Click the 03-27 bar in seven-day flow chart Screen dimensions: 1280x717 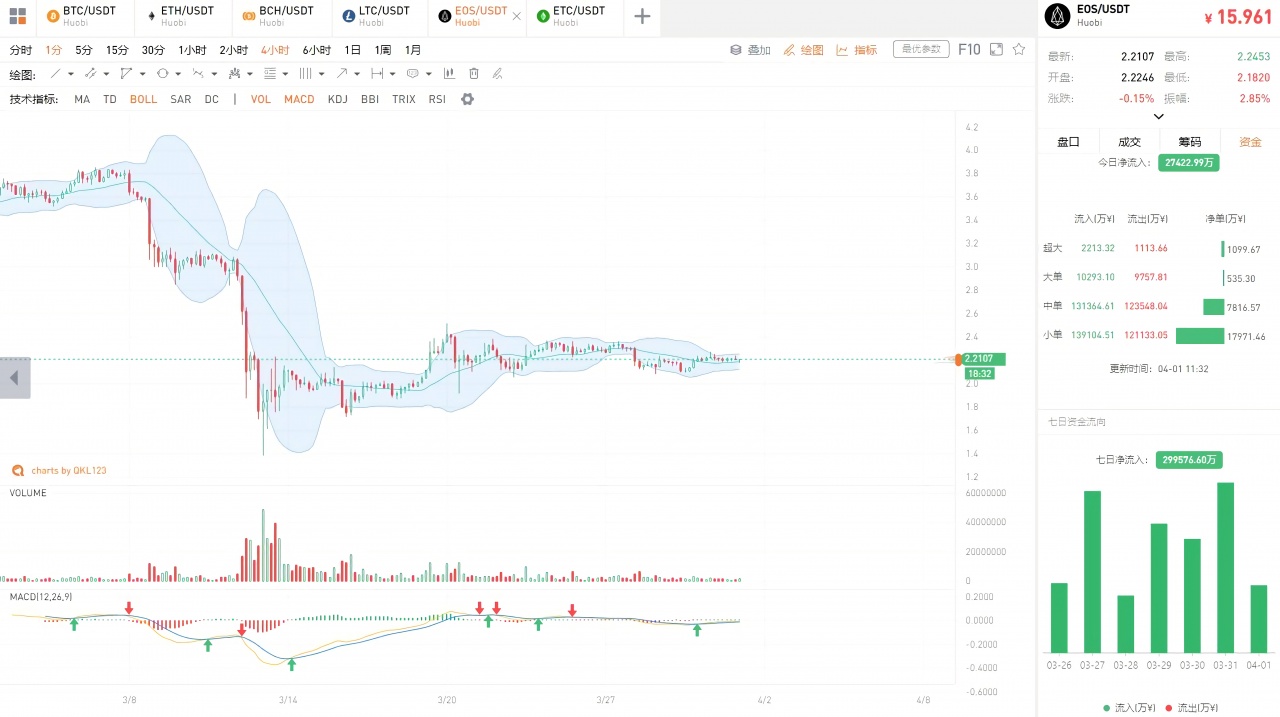tap(1092, 571)
